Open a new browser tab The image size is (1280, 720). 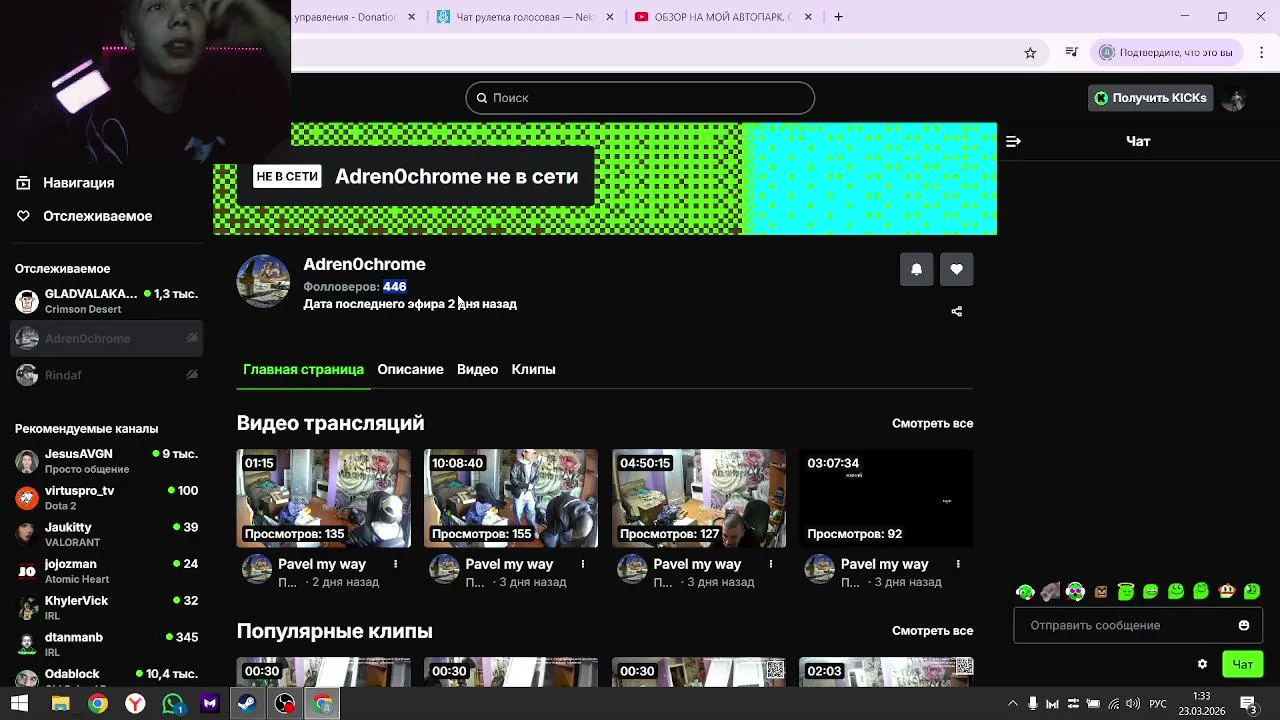(x=838, y=17)
